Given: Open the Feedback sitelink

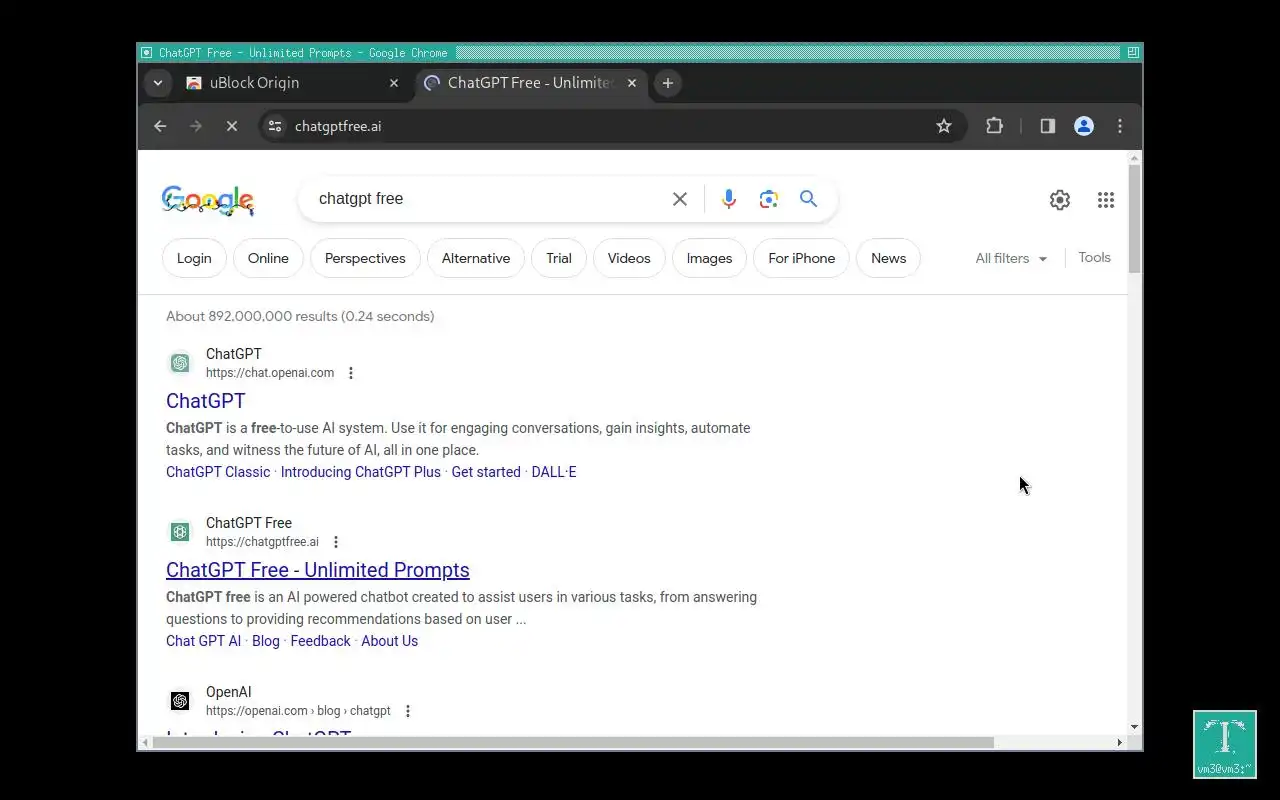Looking at the screenshot, I should (x=320, y=641).
